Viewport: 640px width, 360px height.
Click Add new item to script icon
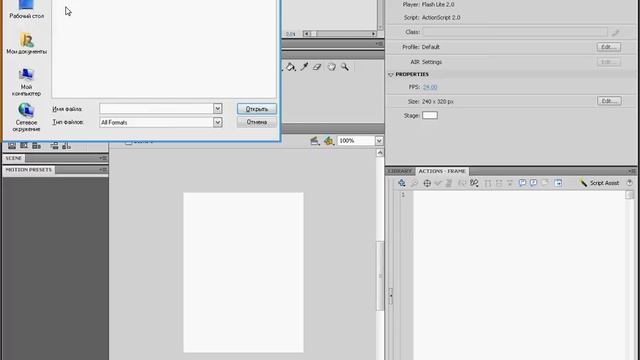[x=402, y=183]
